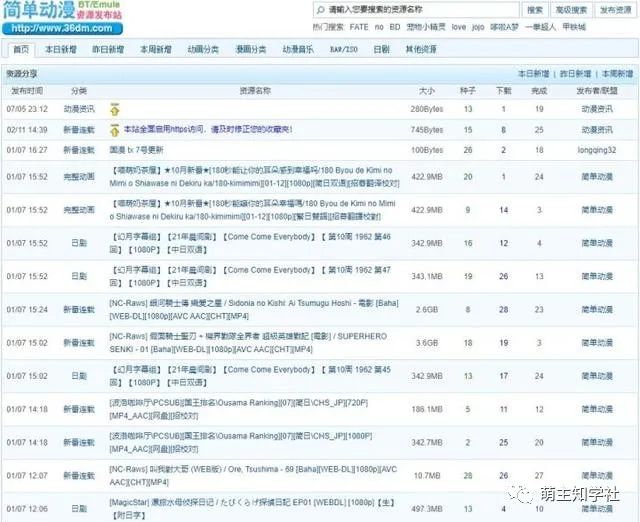
Task: Open the 日剧 navigation tab
Action: pyautogui.click(x=381, y=49)
